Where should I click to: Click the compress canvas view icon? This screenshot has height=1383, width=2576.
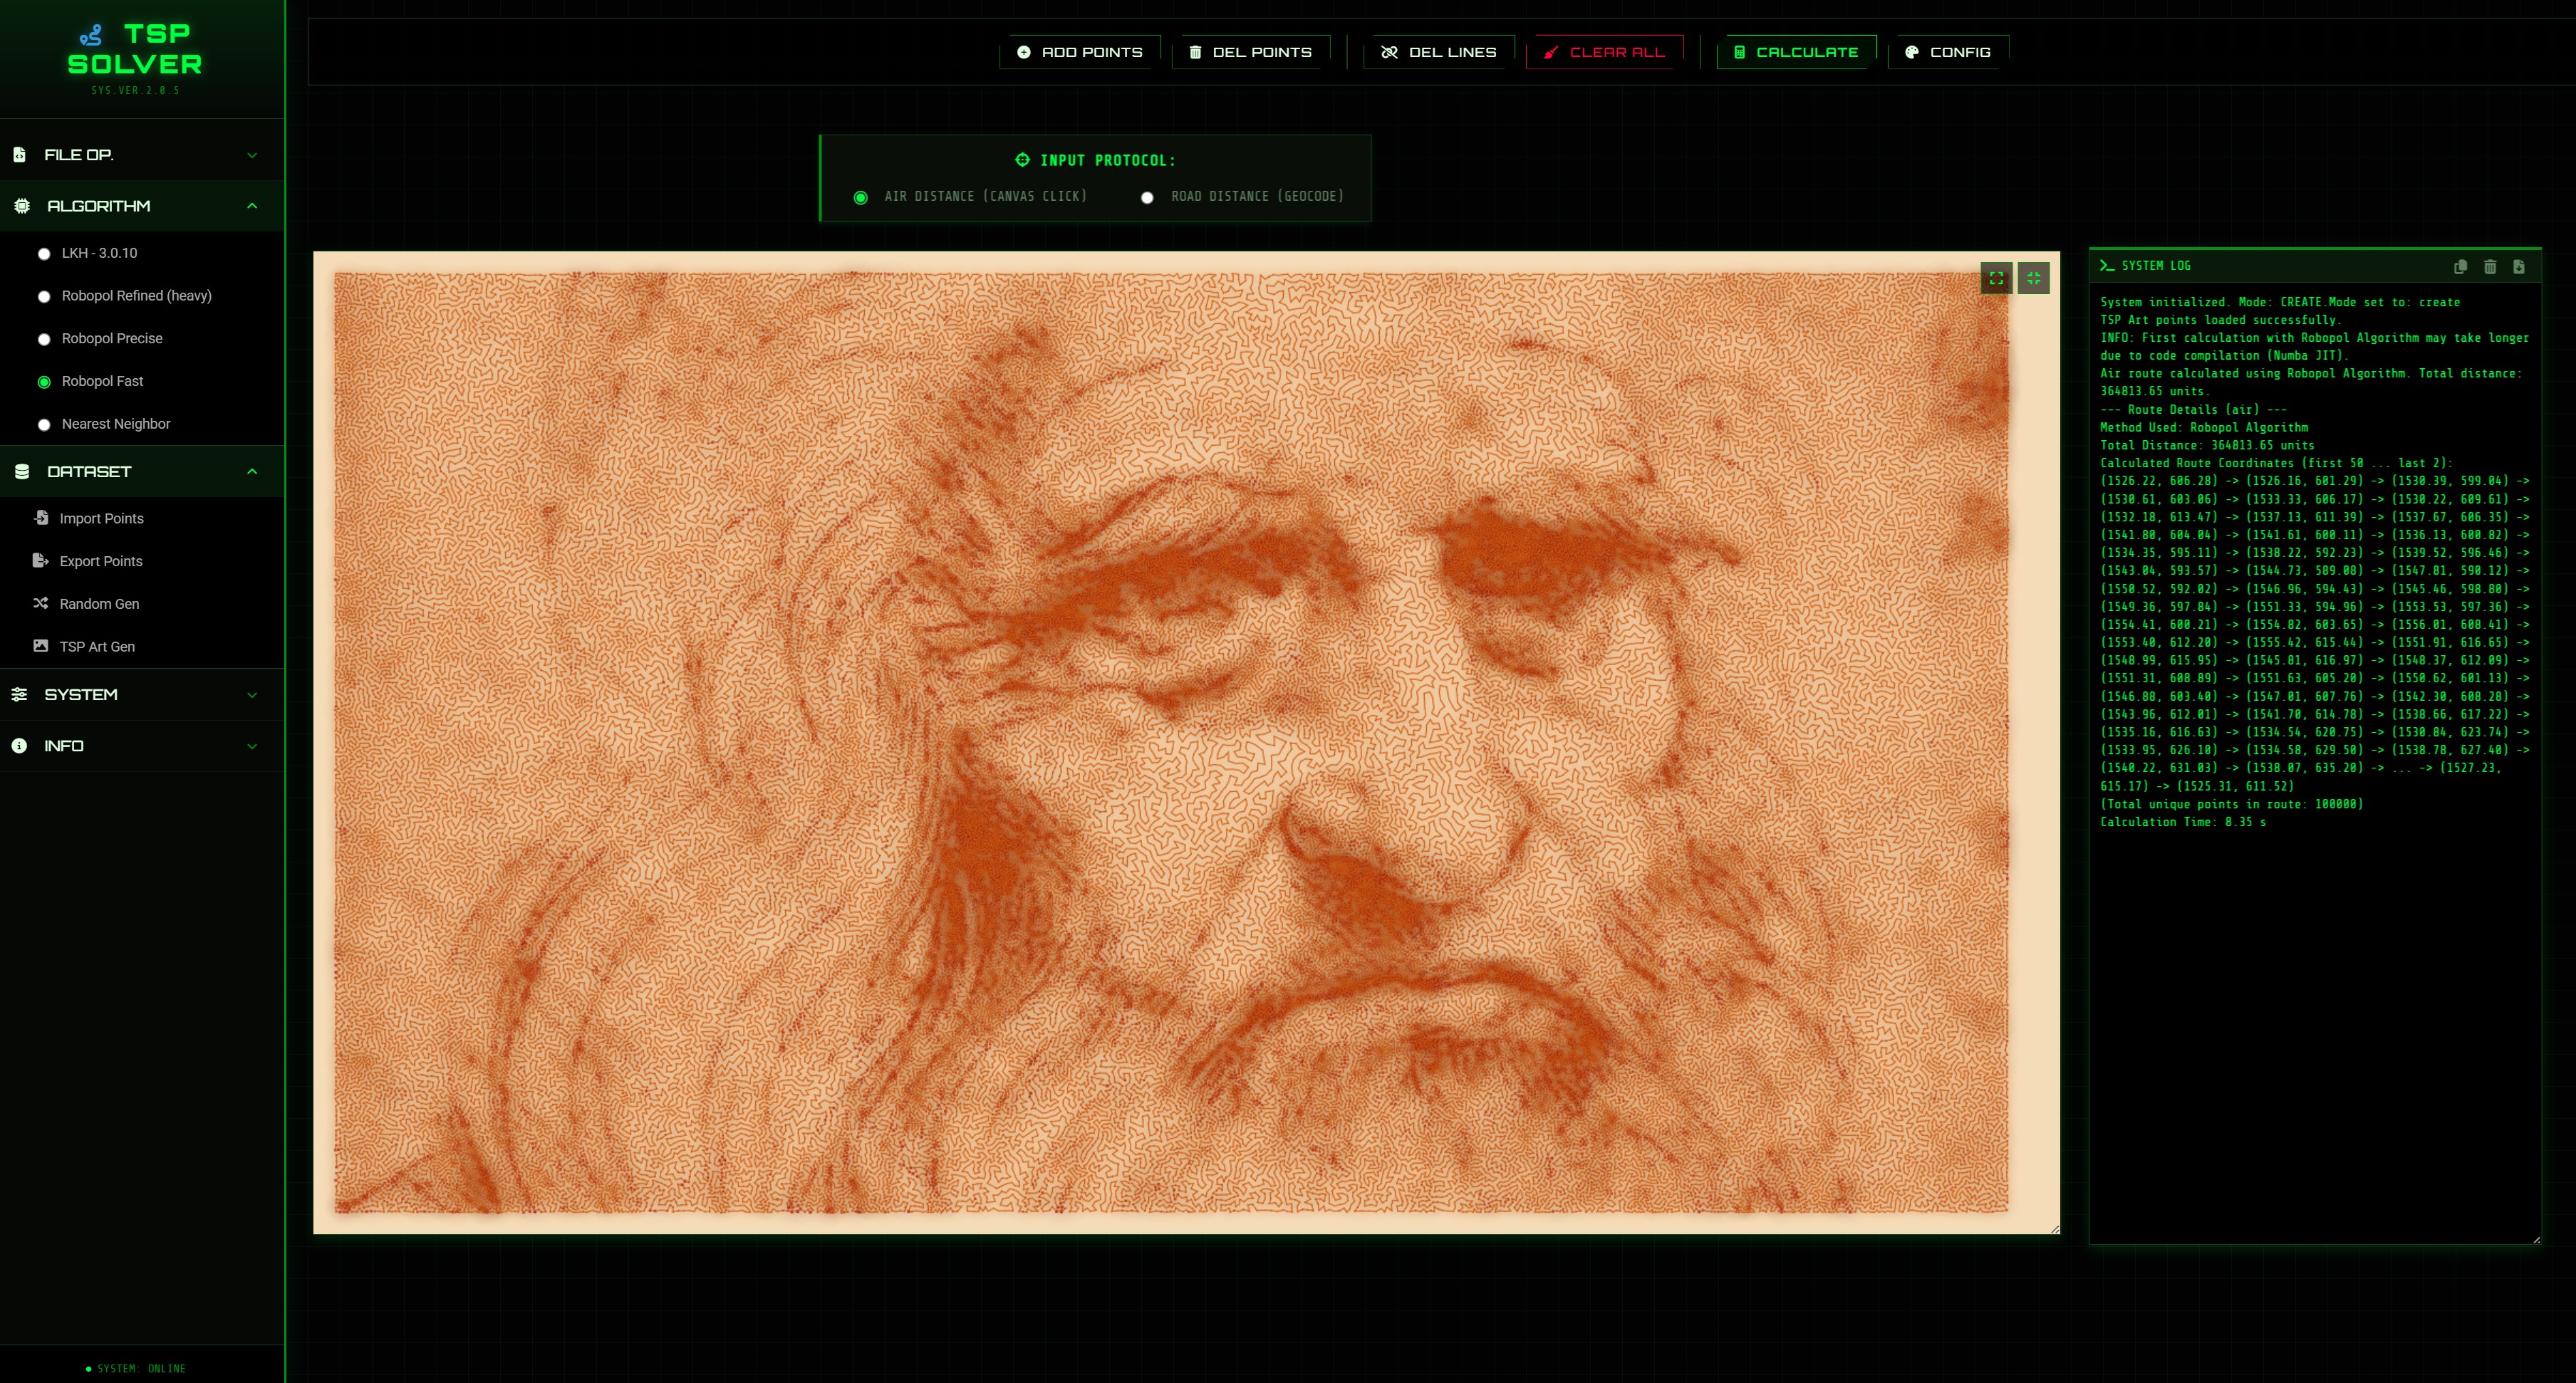(x=2033, y=278)
